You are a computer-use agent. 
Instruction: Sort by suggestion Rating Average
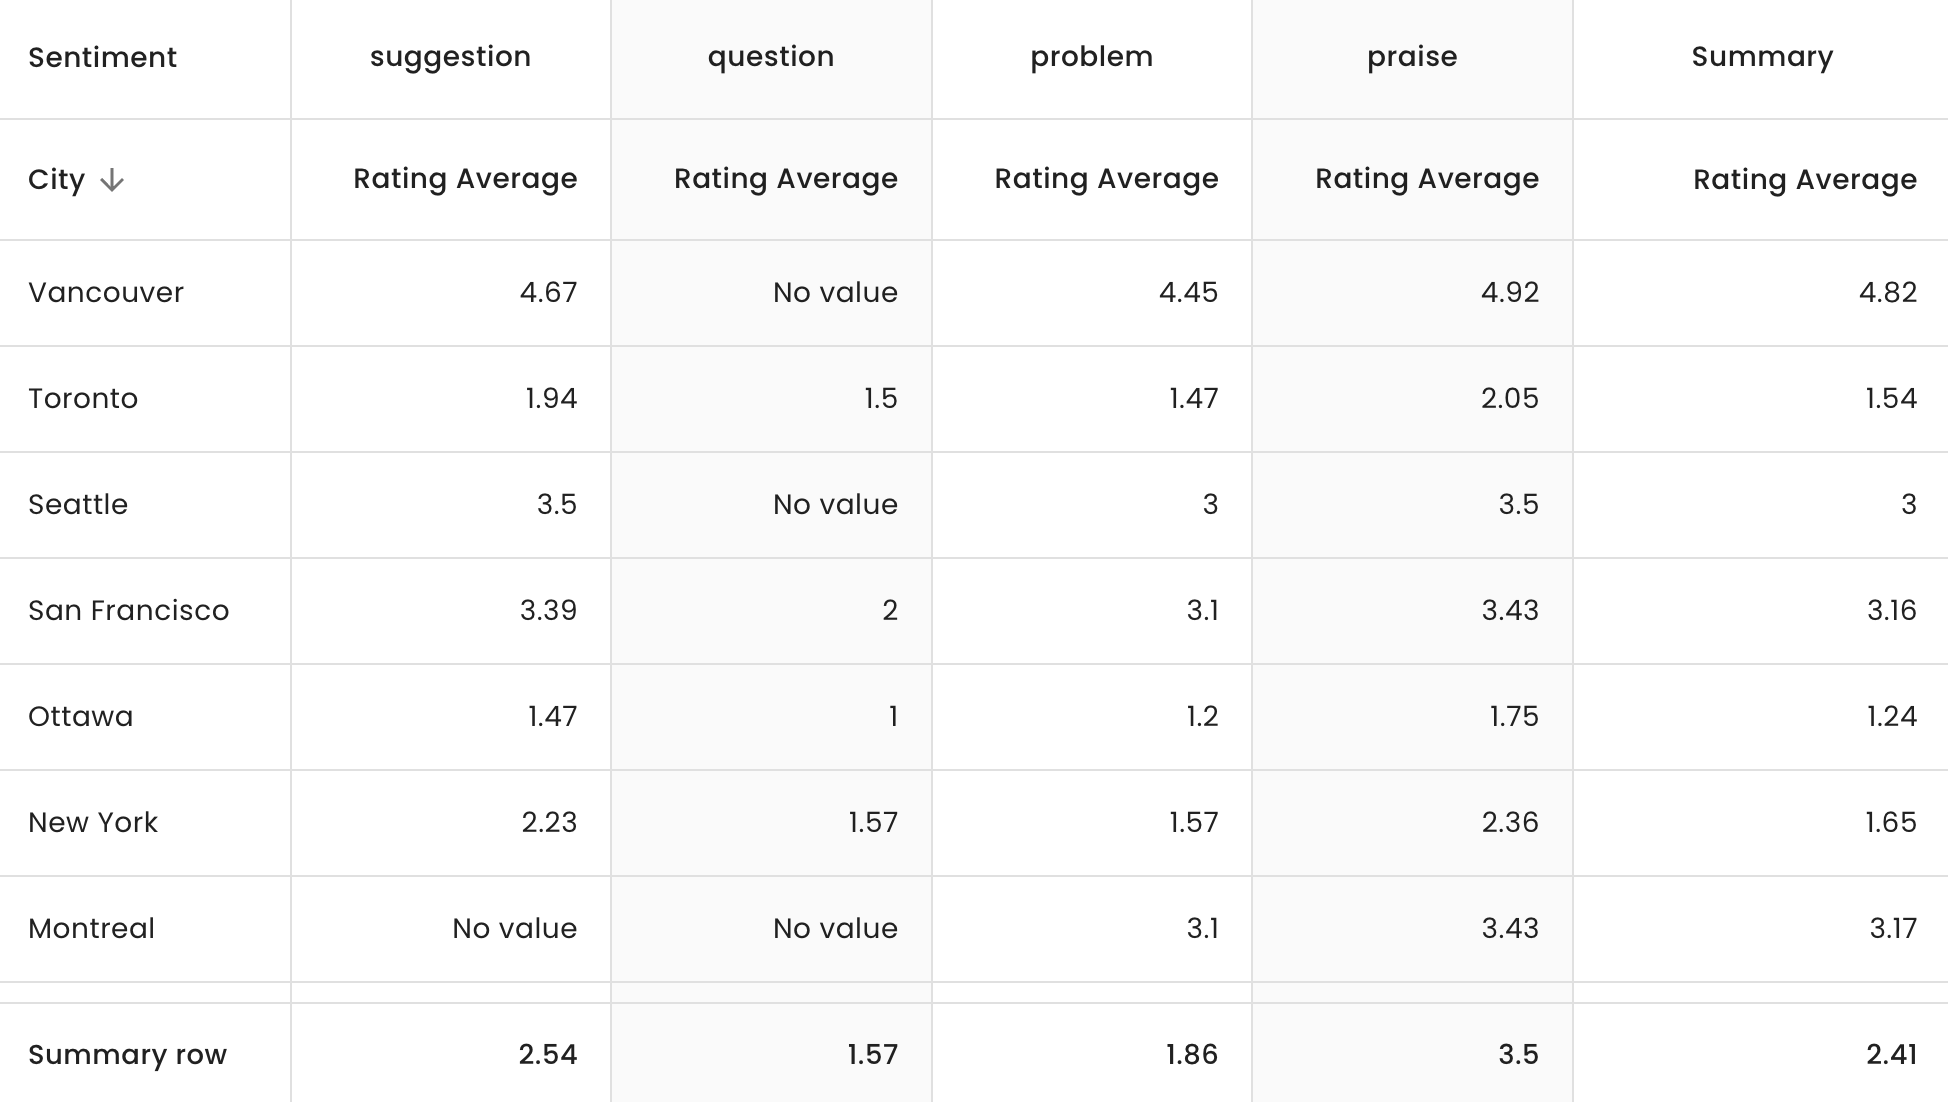pyautogui.click(x=464, y=180)
